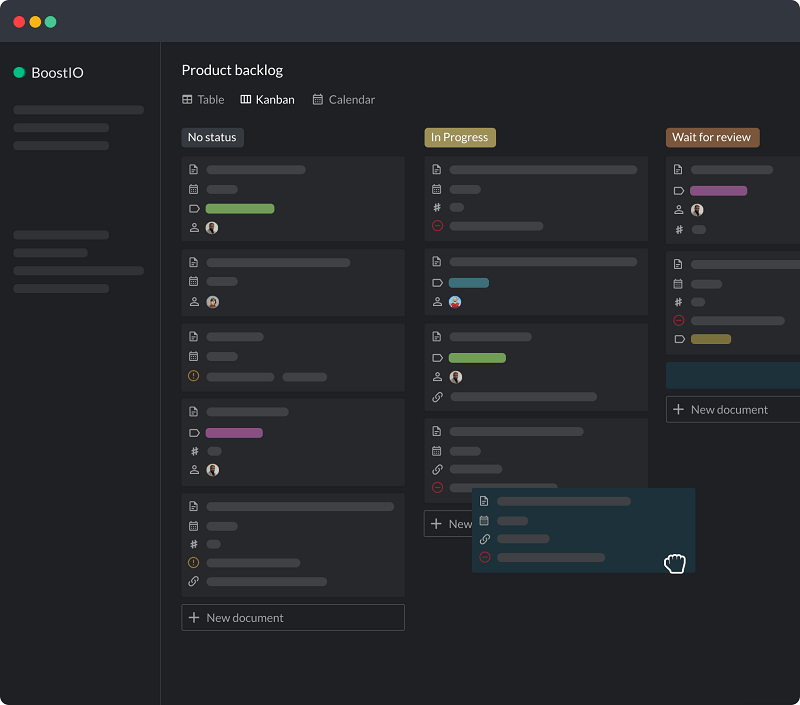Click New document in No status column

(293, 618)
